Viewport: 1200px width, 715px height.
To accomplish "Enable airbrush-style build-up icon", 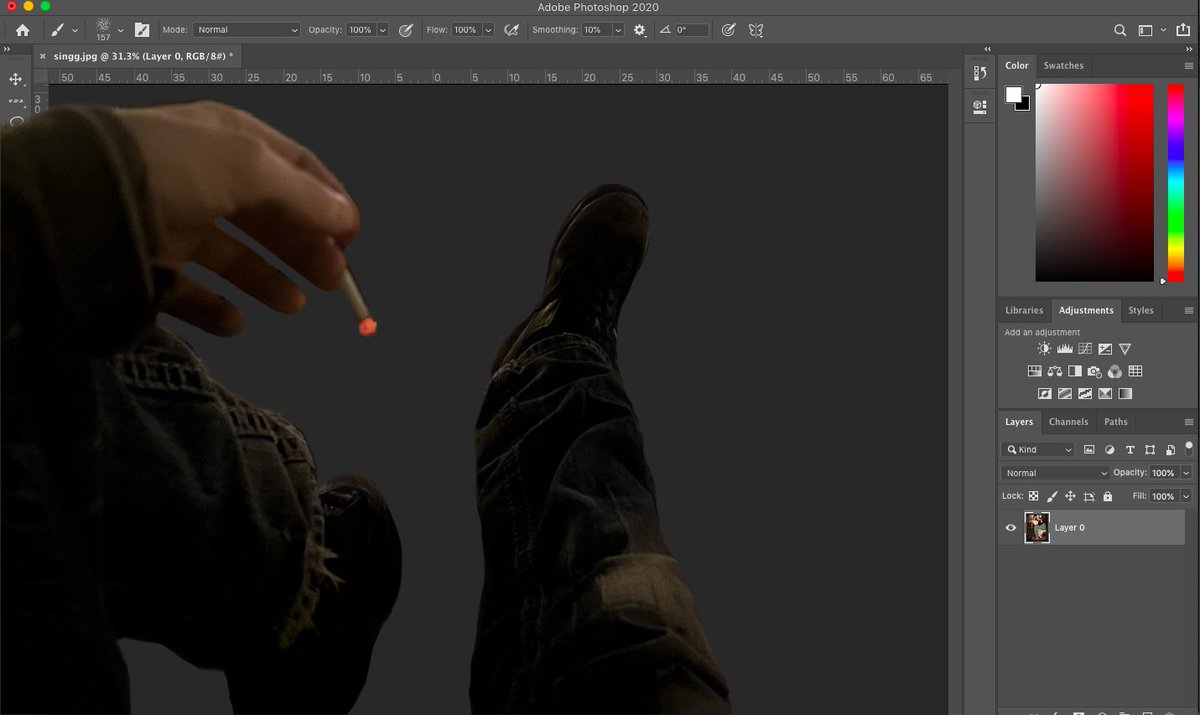I will click(512, 30).
